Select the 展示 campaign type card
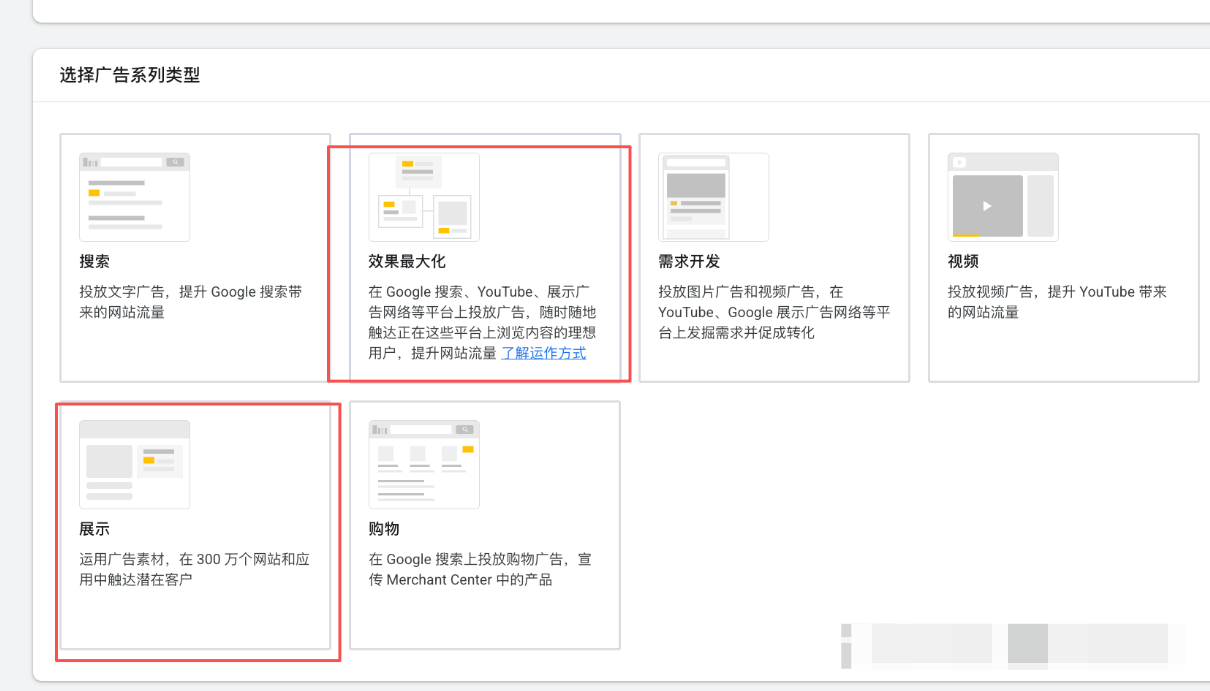 point(197,525)
